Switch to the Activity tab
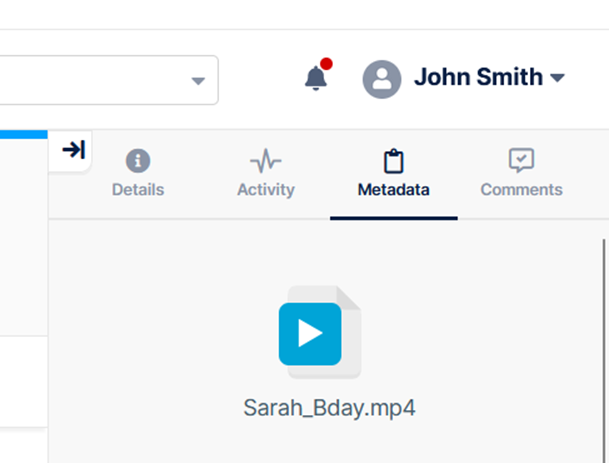This screenshot has width=609, height=463. coord(265,189)
